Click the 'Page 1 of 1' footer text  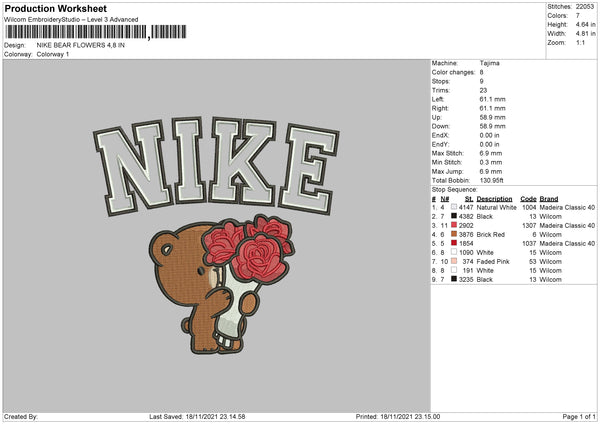coord(579,417)
